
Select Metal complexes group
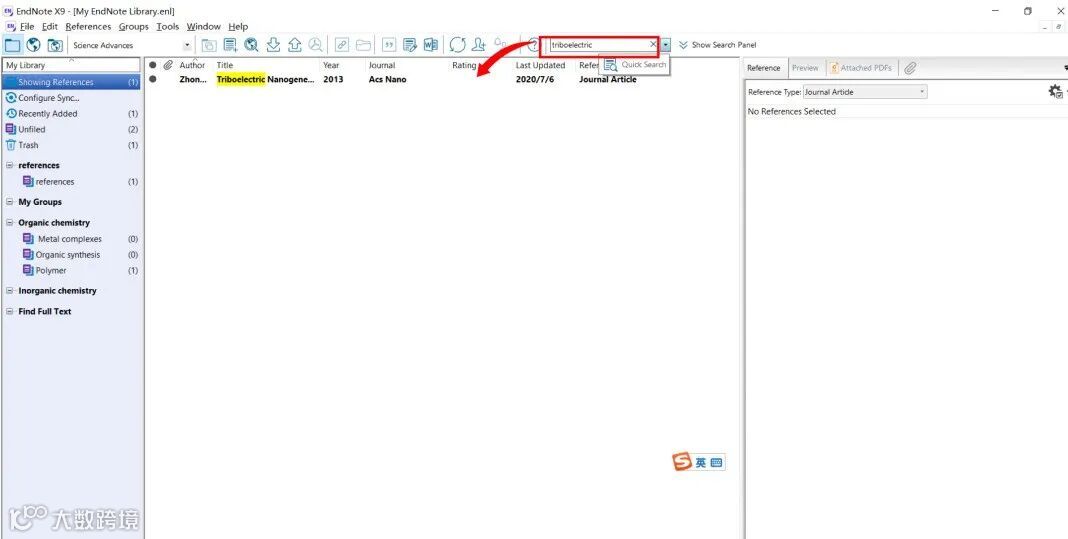(72, 239)
